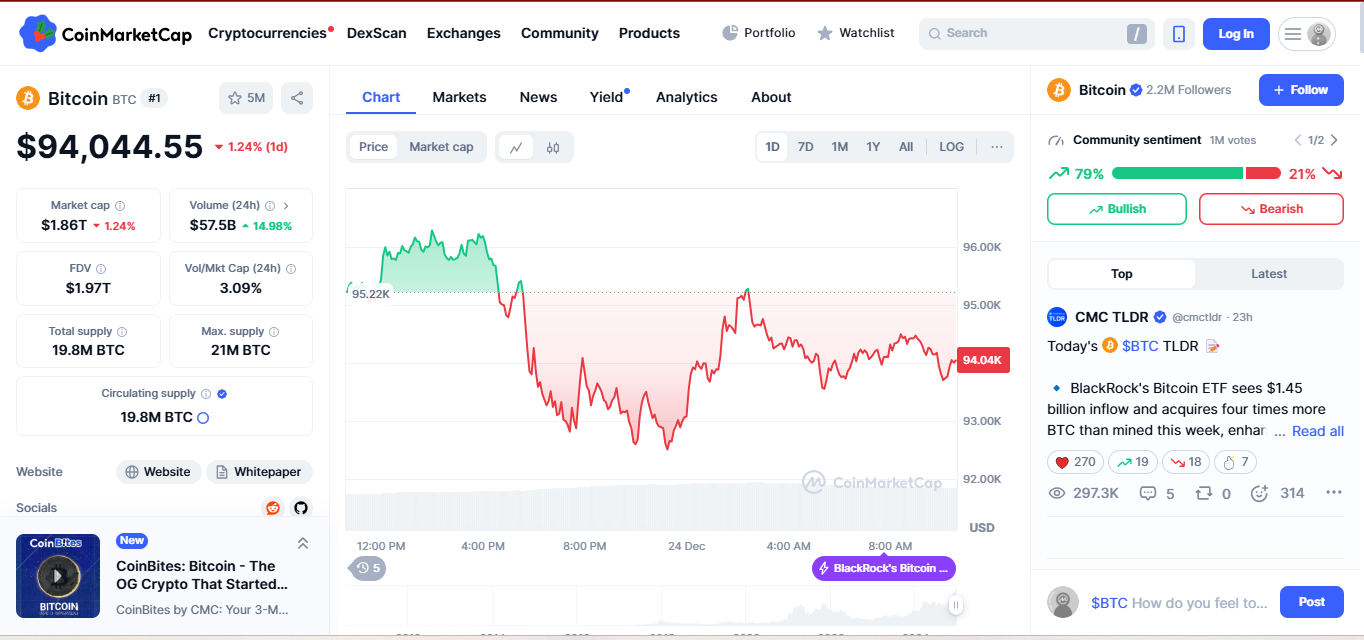Click the Total supply info icon
Viewport: 1364px width, 640px height.
click(122, 332)
